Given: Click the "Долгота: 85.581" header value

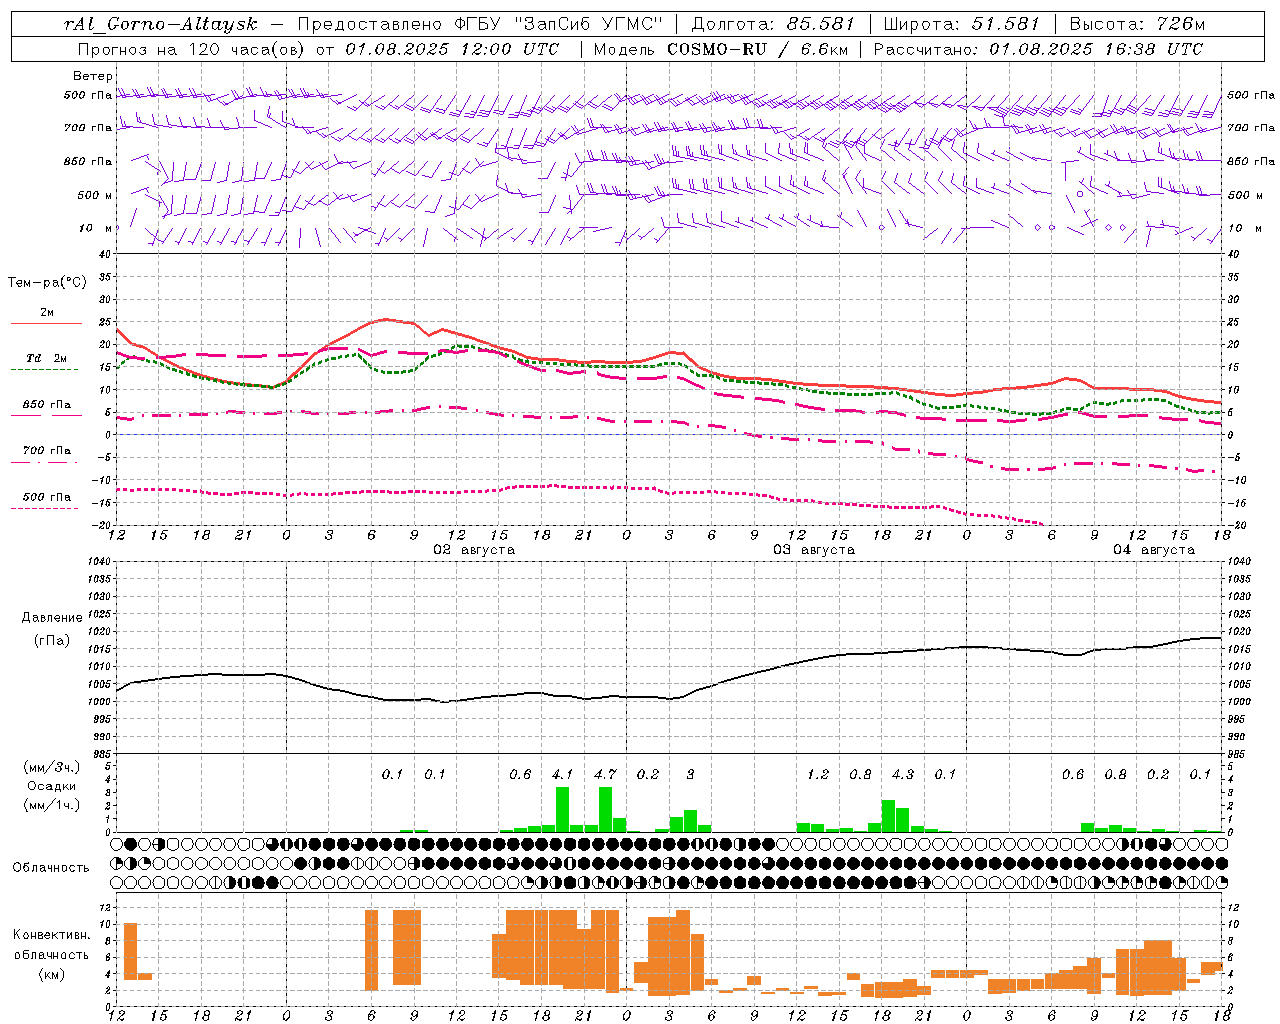Looking at the screenshot, I should pyautogui.click(x=773, y=24).
